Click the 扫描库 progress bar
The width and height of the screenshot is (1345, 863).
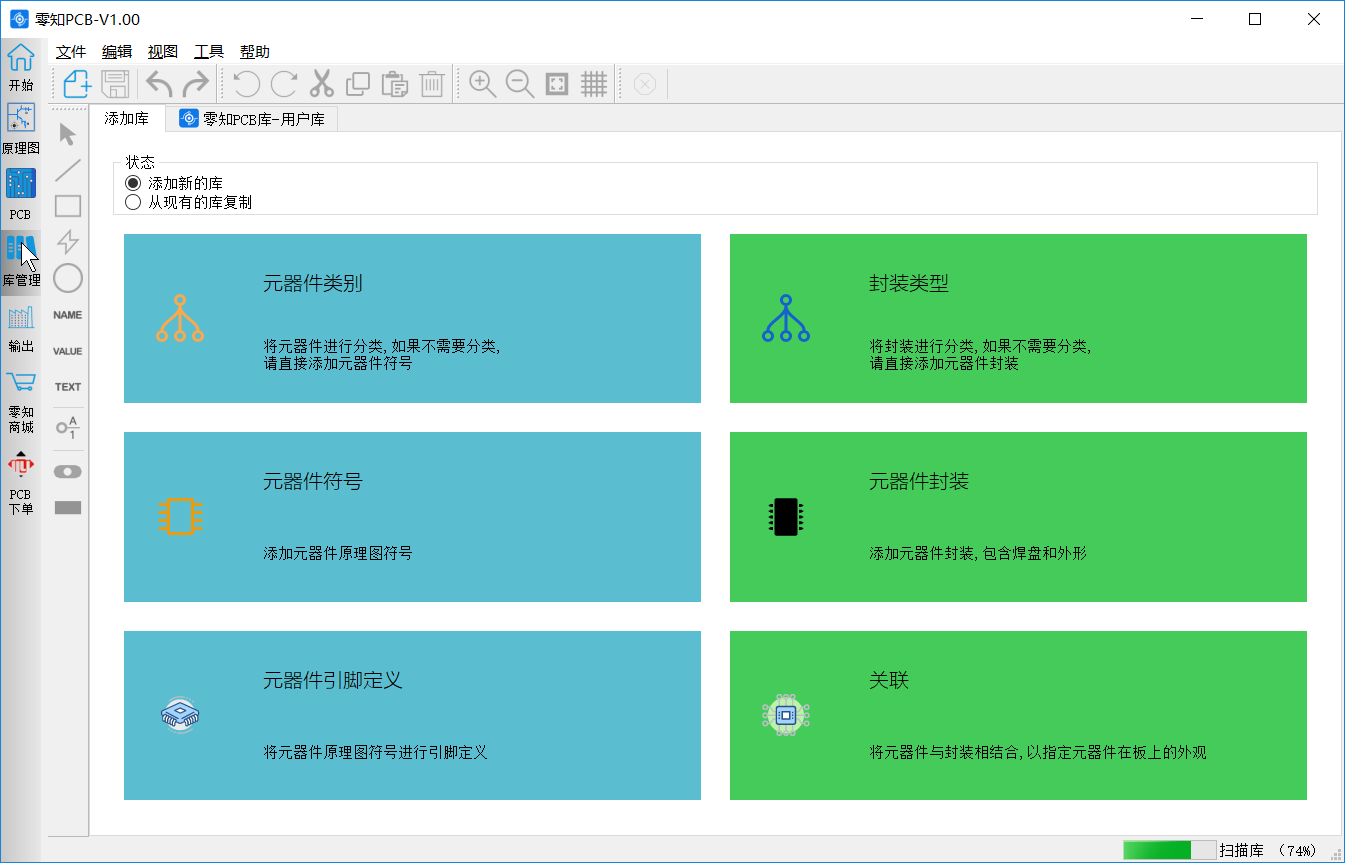point(1168,850)
